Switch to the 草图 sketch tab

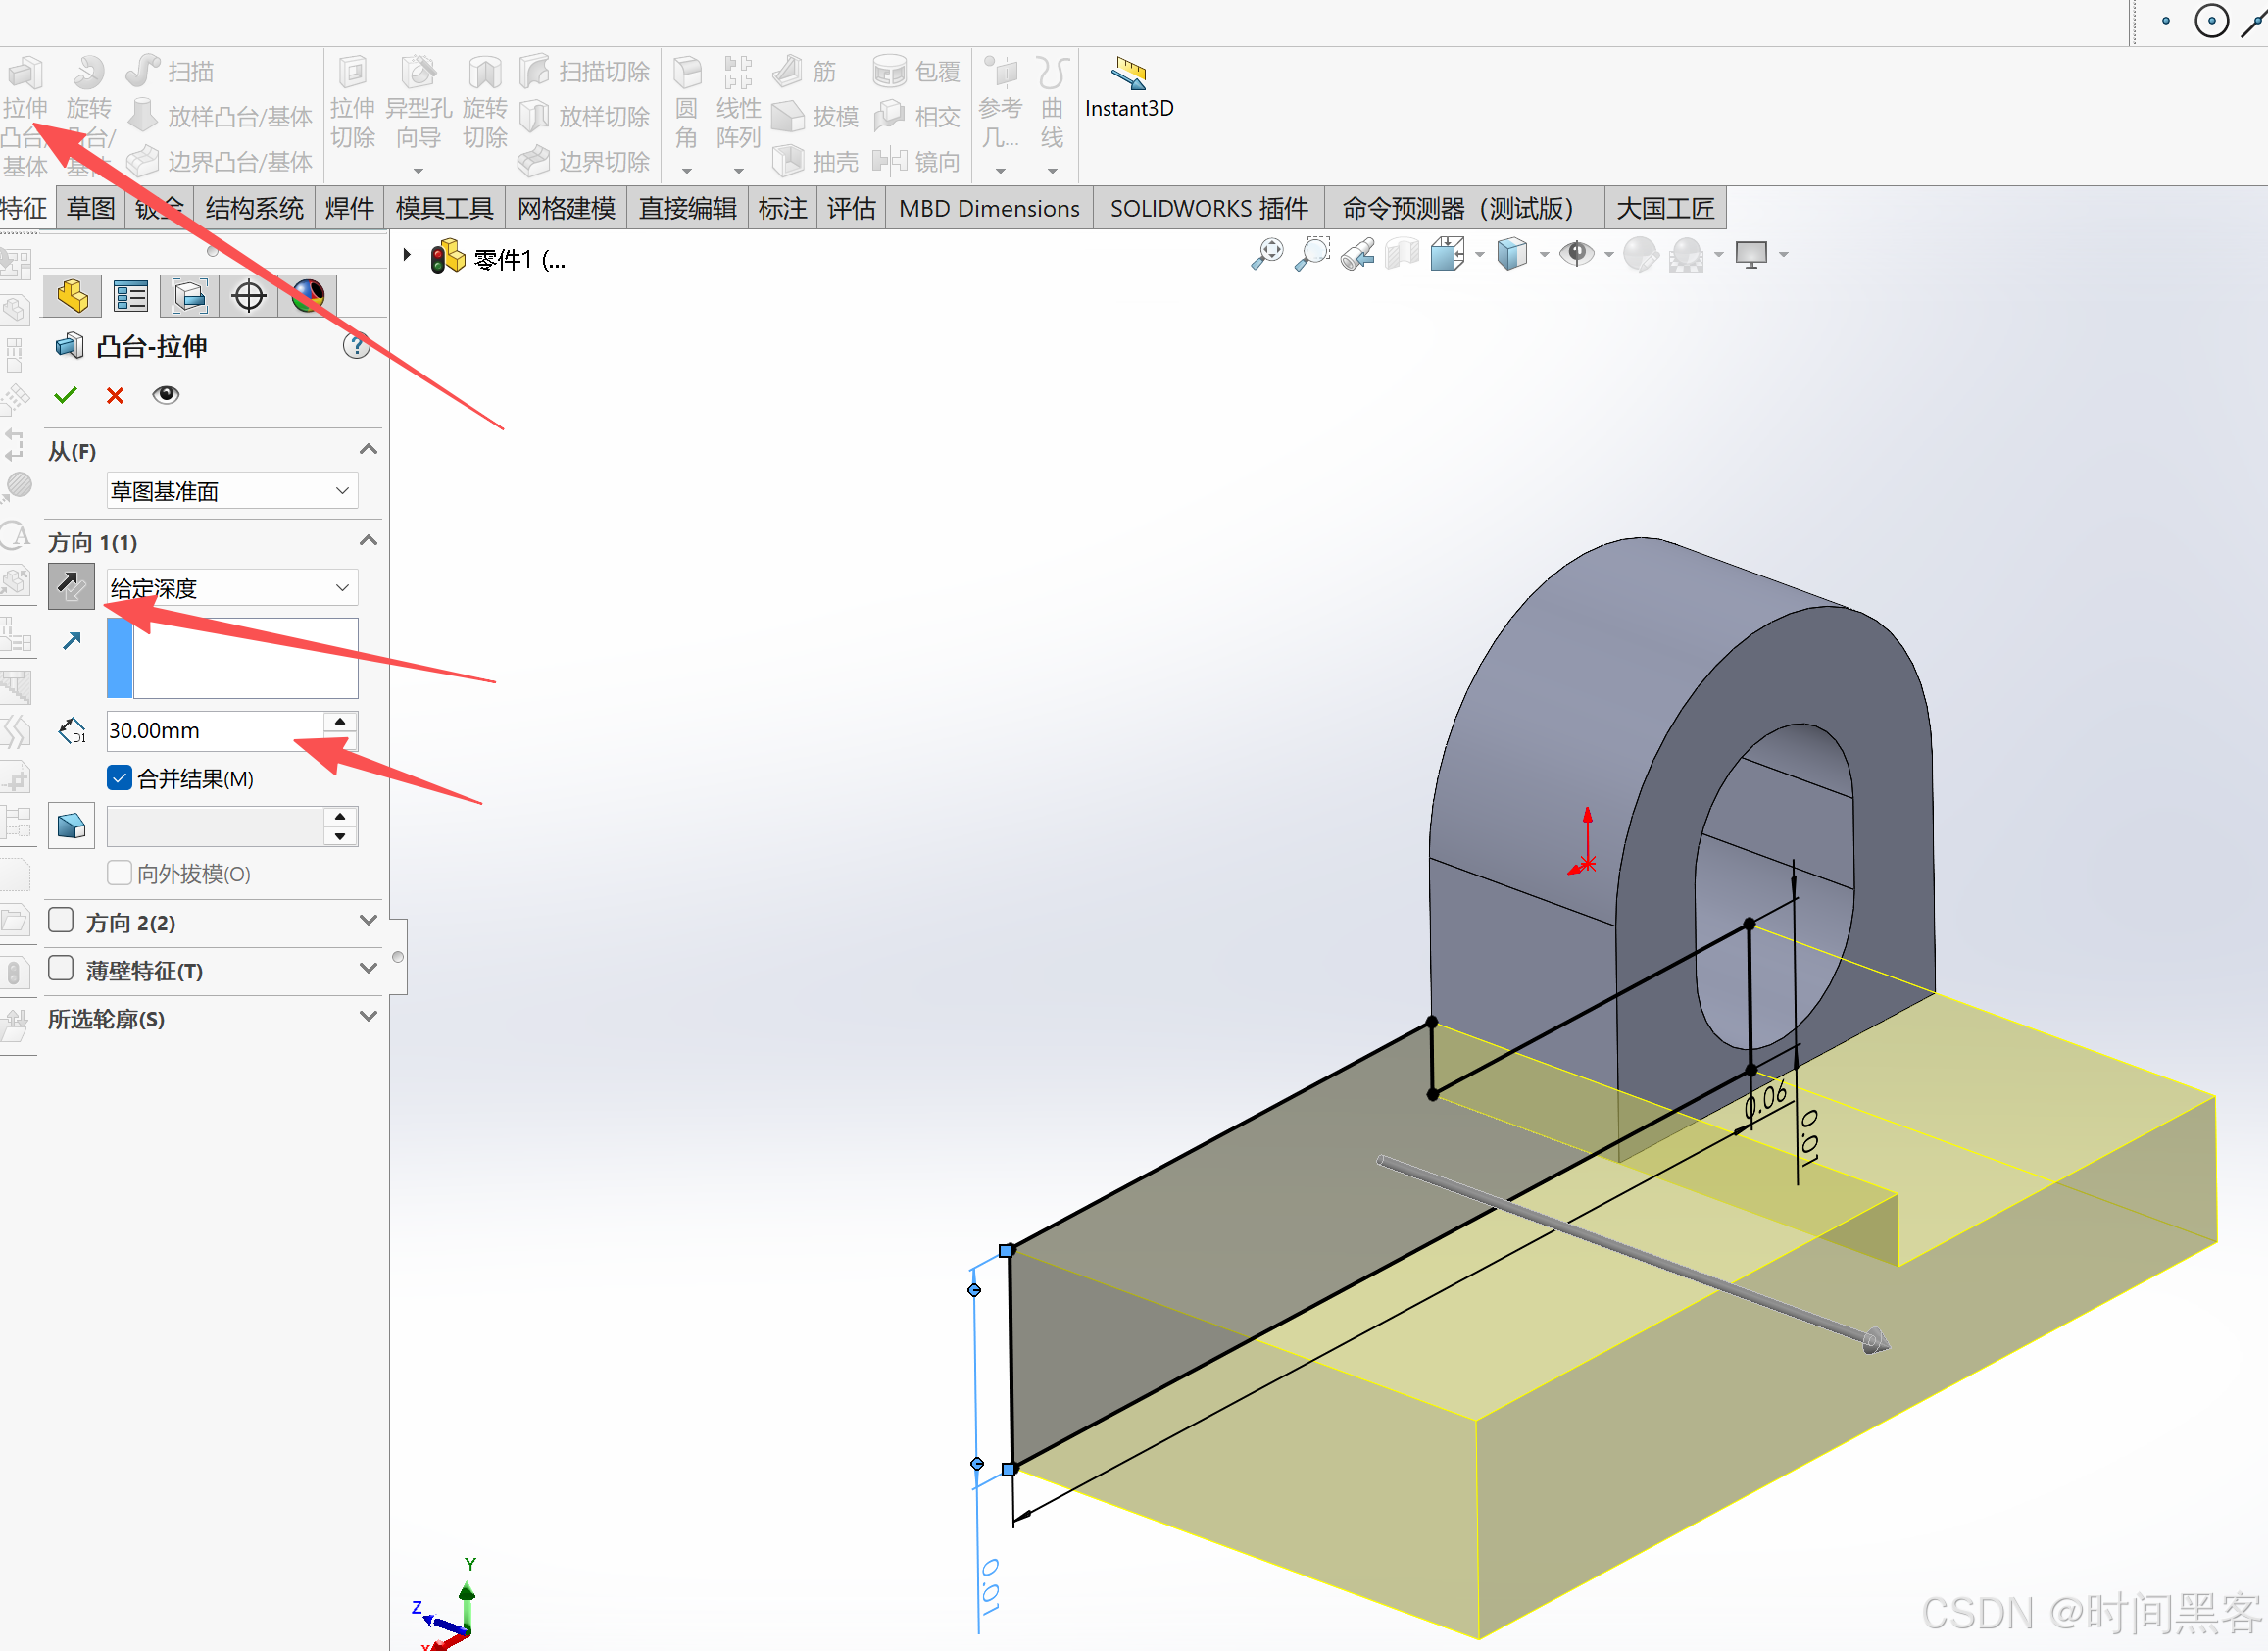coord(90,208)
